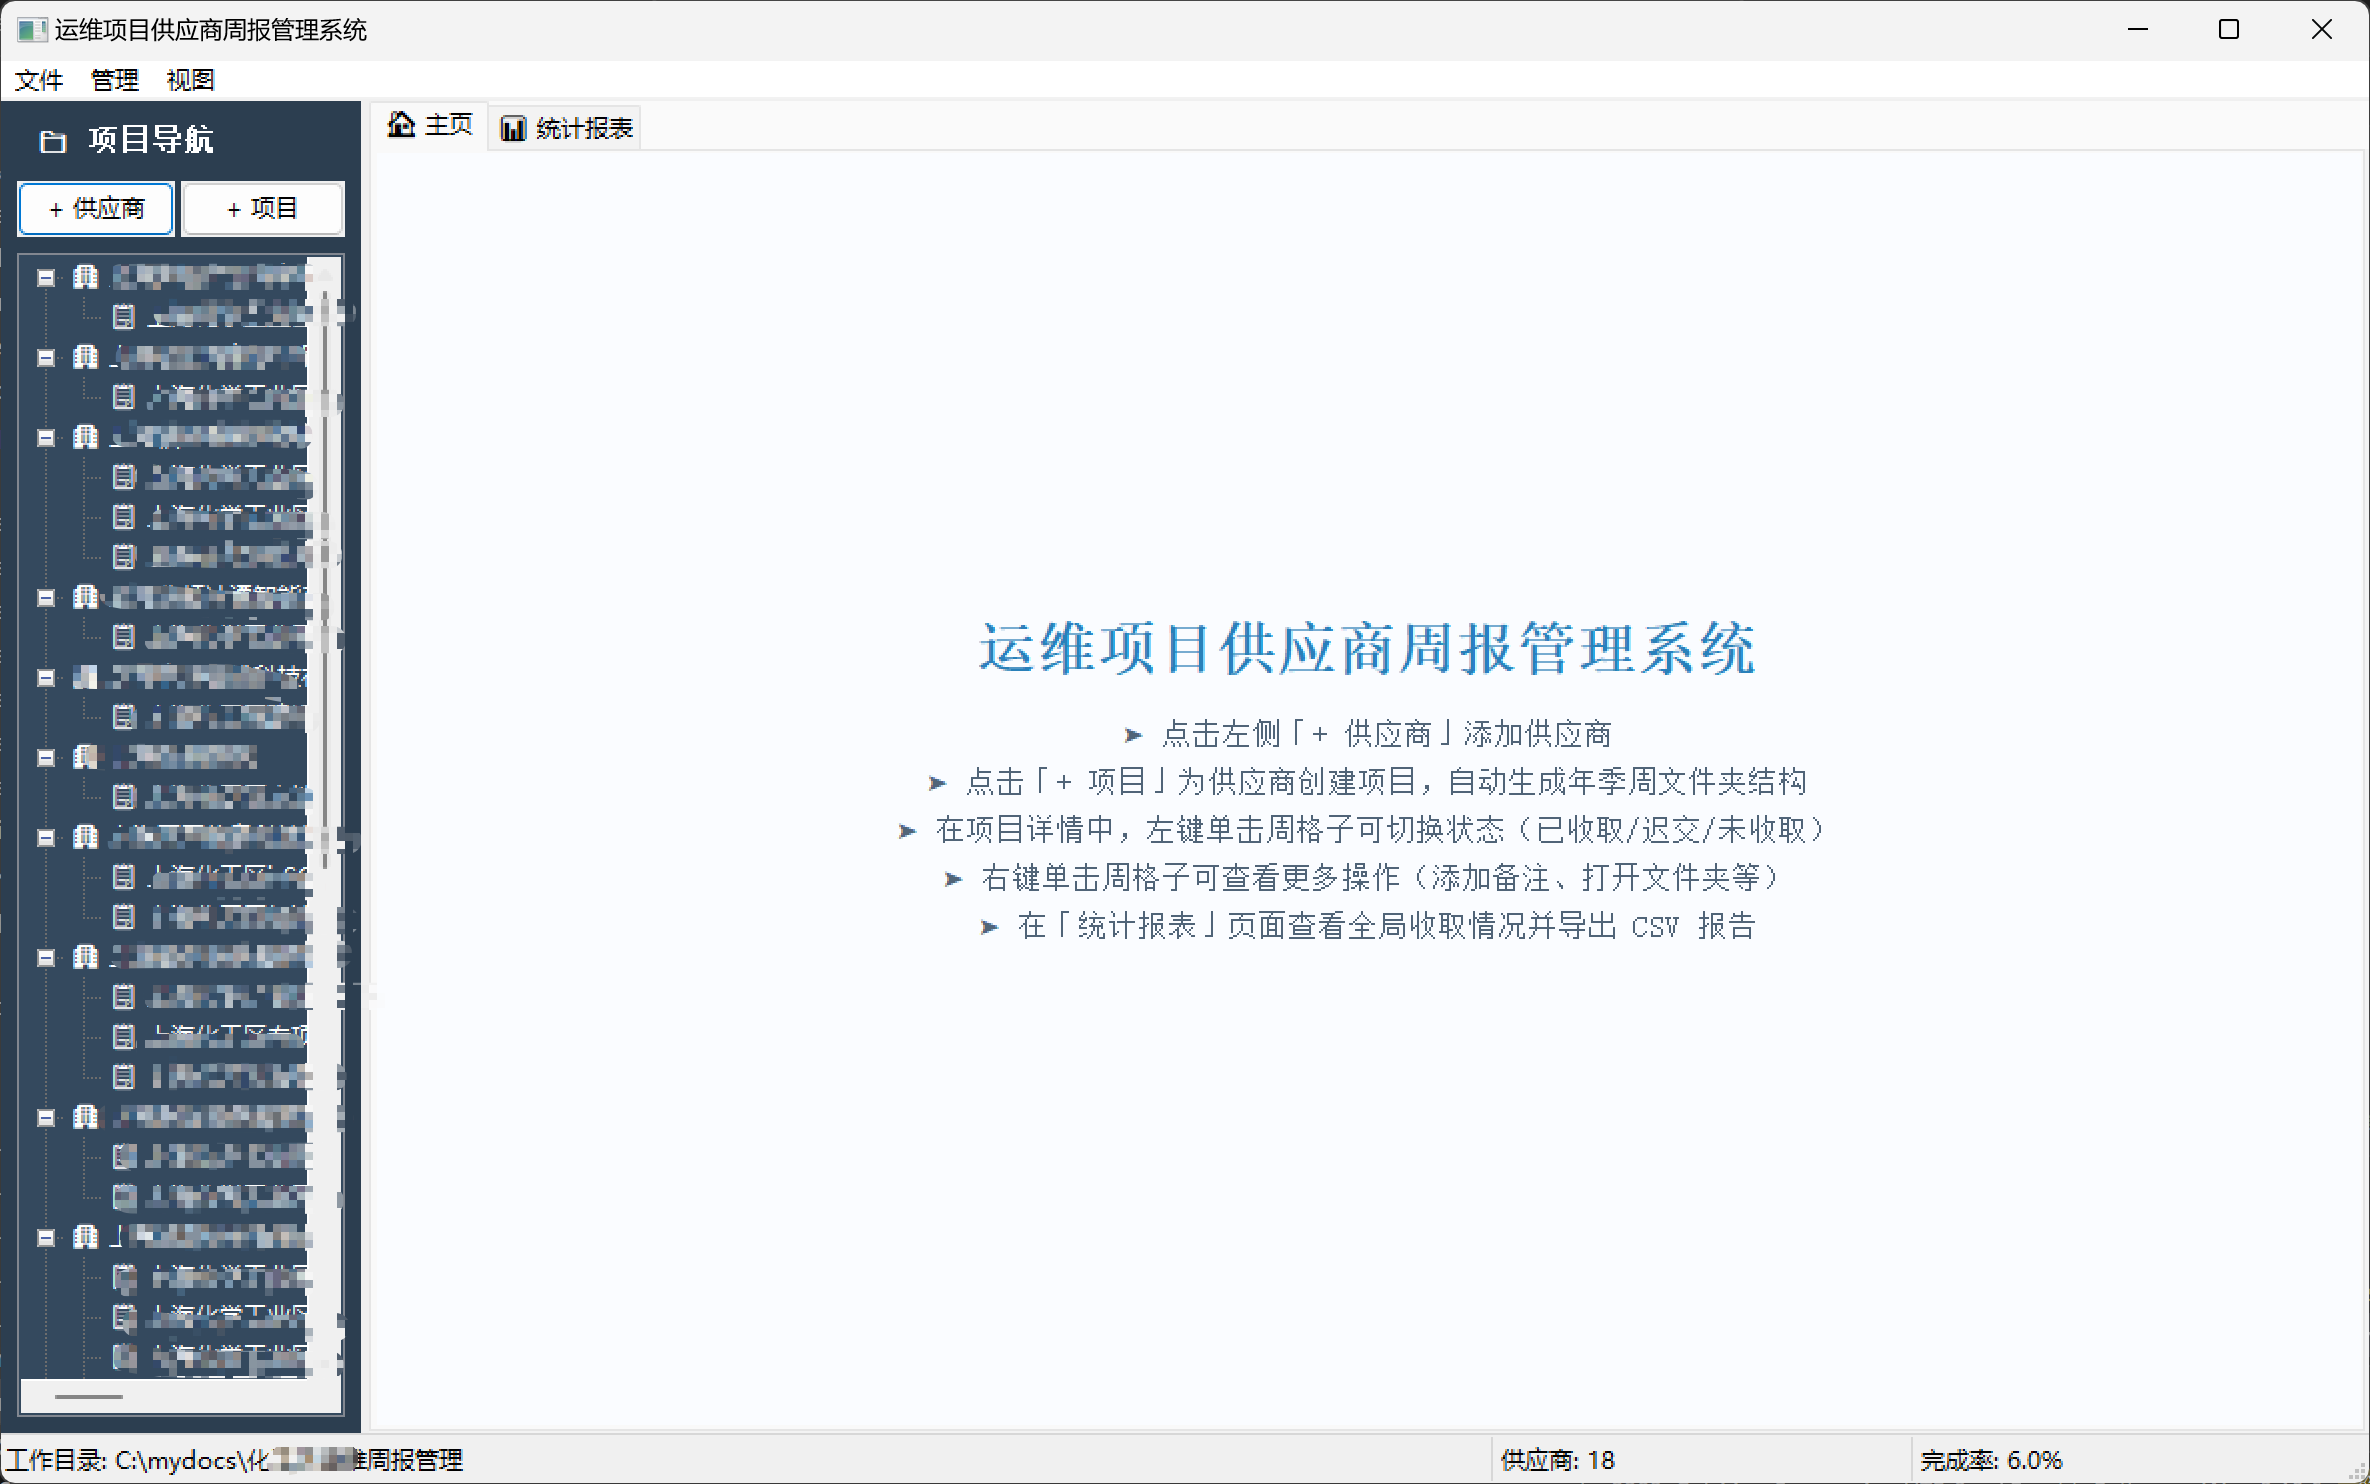The height and width of the screenshot is (1484, 2370).
Task: Open the 文件 menu
Action: [x=39, y=80]
